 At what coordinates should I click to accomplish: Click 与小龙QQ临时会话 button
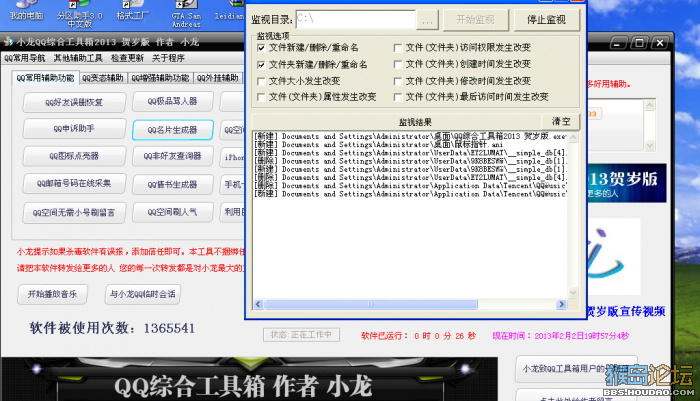point(142,294)
